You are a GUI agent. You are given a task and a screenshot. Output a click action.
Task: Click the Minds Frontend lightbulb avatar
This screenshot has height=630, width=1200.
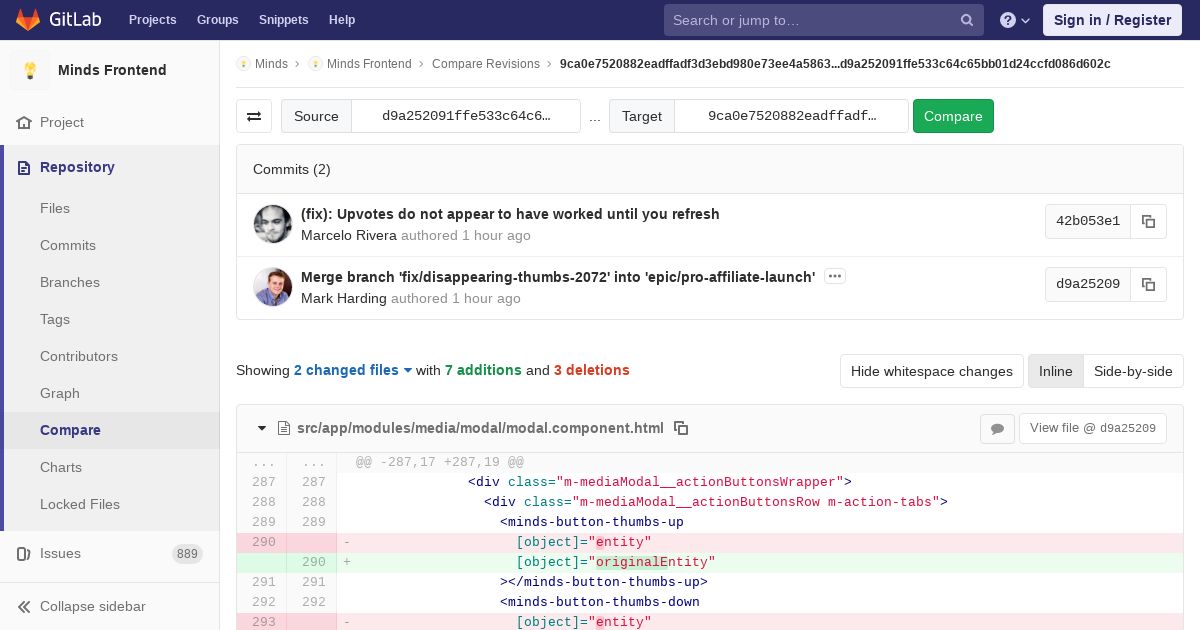(x=30, y=70)
